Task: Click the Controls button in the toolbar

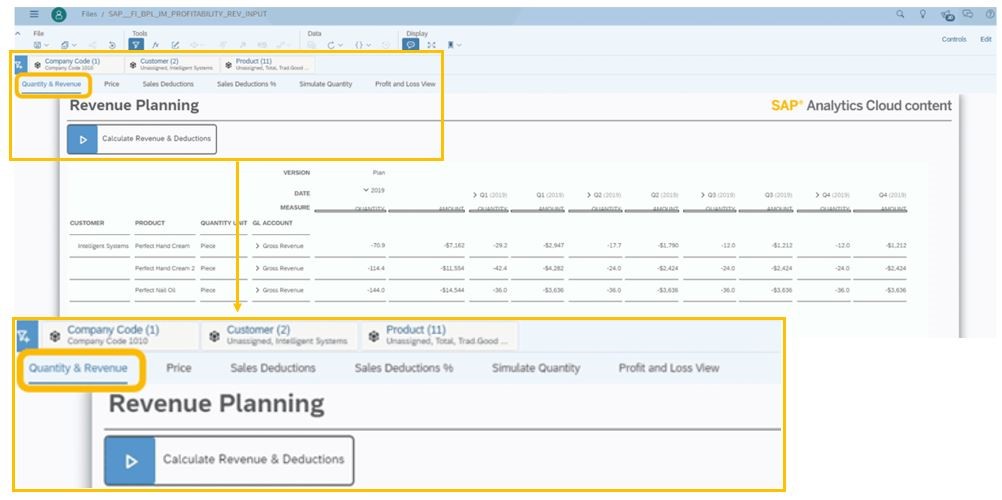Action: [x=954, y=39]
